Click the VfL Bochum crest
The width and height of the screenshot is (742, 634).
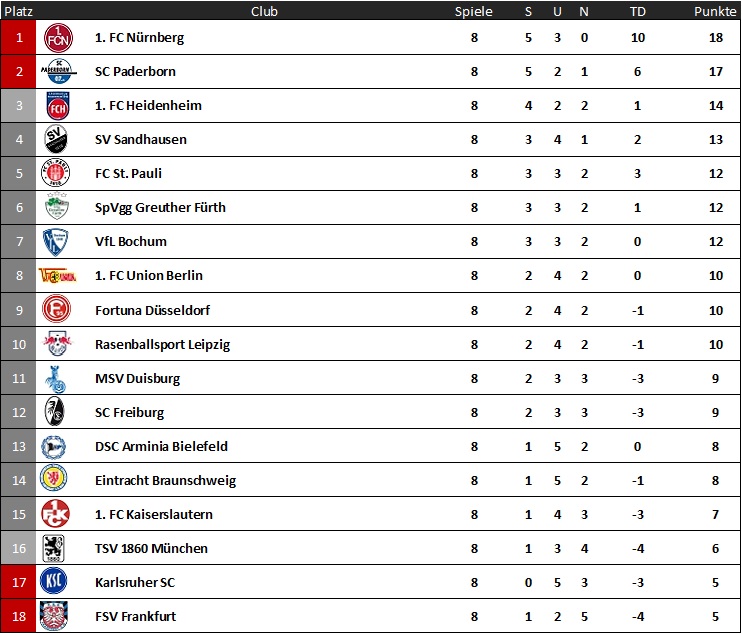click(x=55, y=242)
